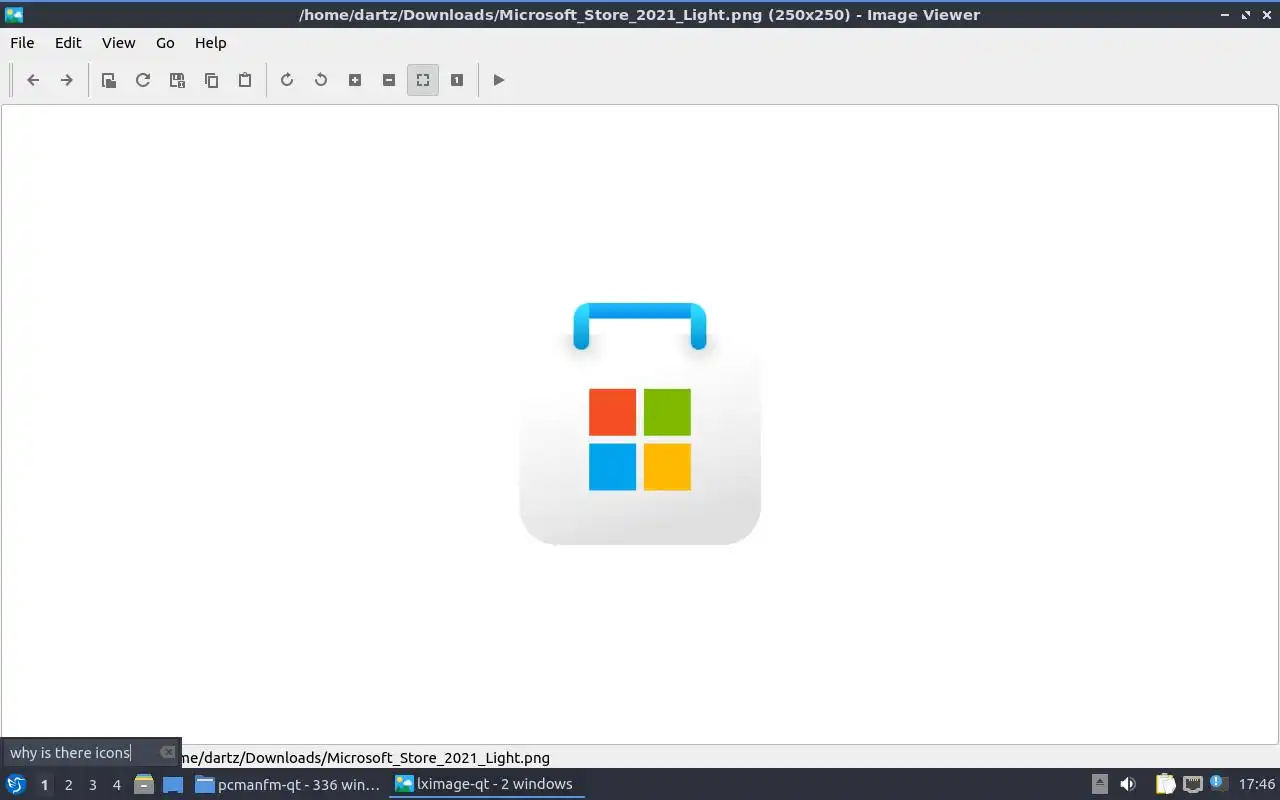
Task: Click the Open File toolbar icon
Action: tap(109, 80)
